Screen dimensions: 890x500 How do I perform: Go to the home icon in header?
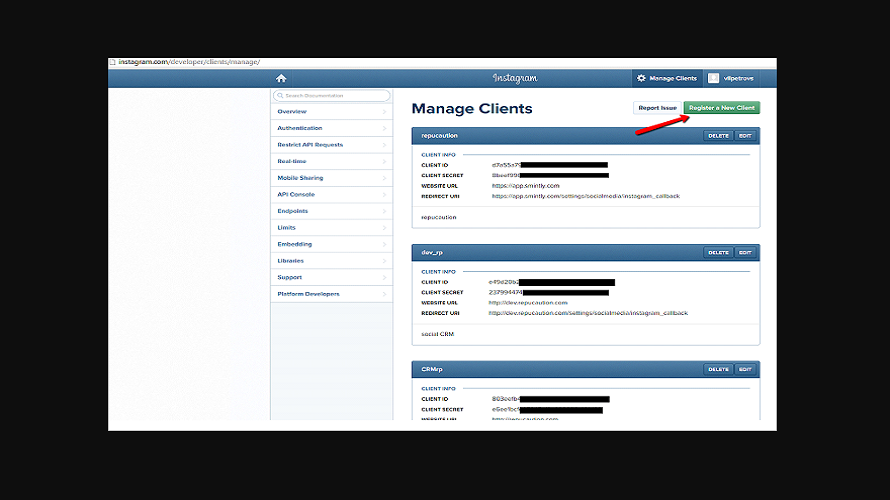(281, 78)
